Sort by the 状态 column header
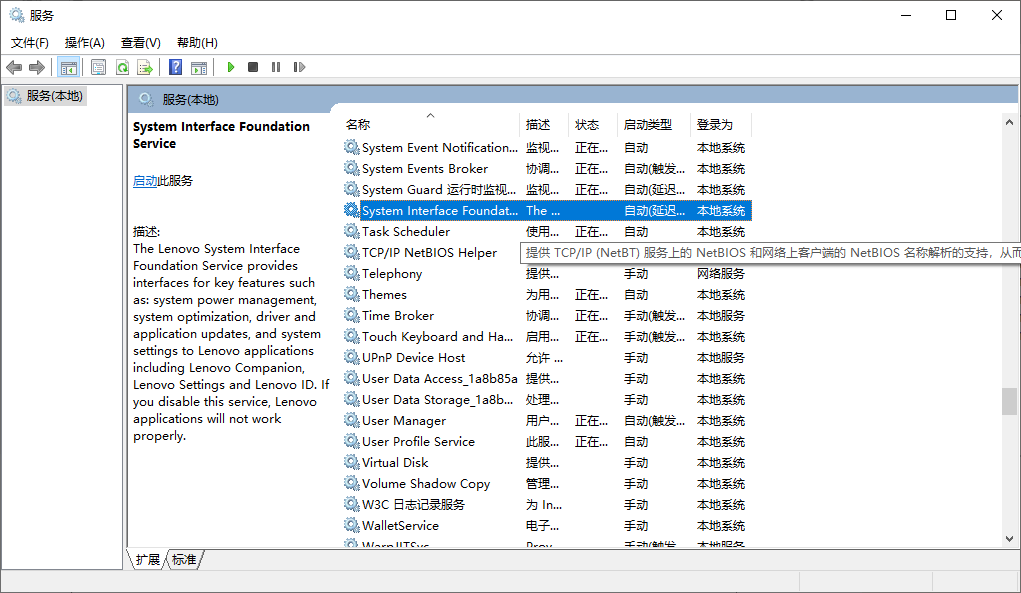Image resolution: width=1021 pixels, height=593 pixels. click(588, 124)
